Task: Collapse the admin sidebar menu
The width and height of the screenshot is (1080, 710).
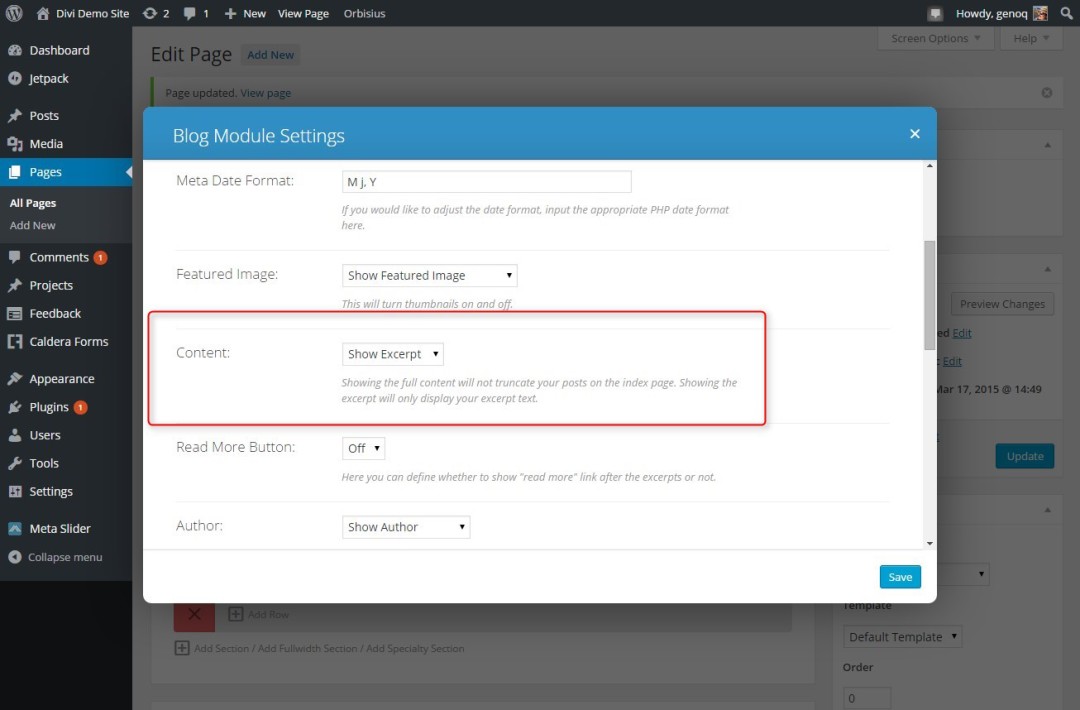Action: coord(58,557)
